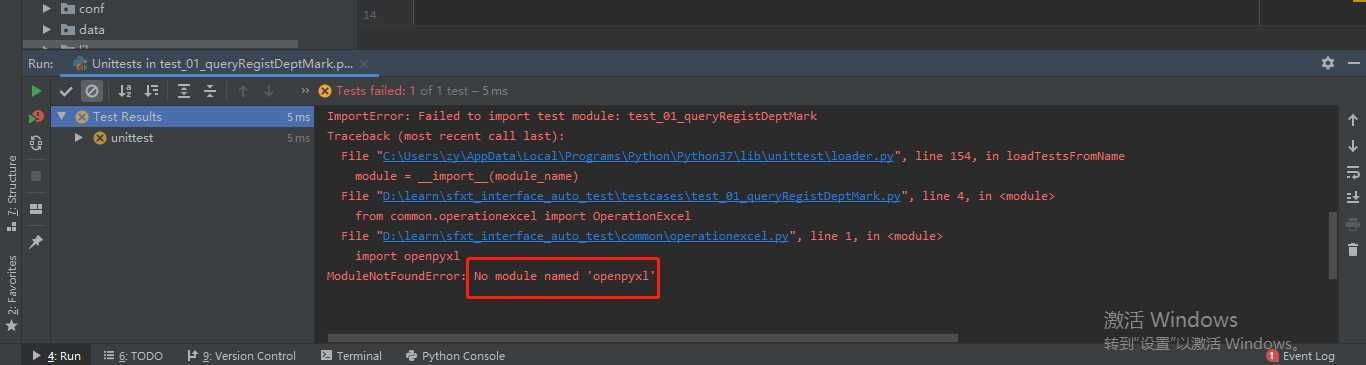
Task: Go to next failed test arrow
Action: click(x=269, y=91)
